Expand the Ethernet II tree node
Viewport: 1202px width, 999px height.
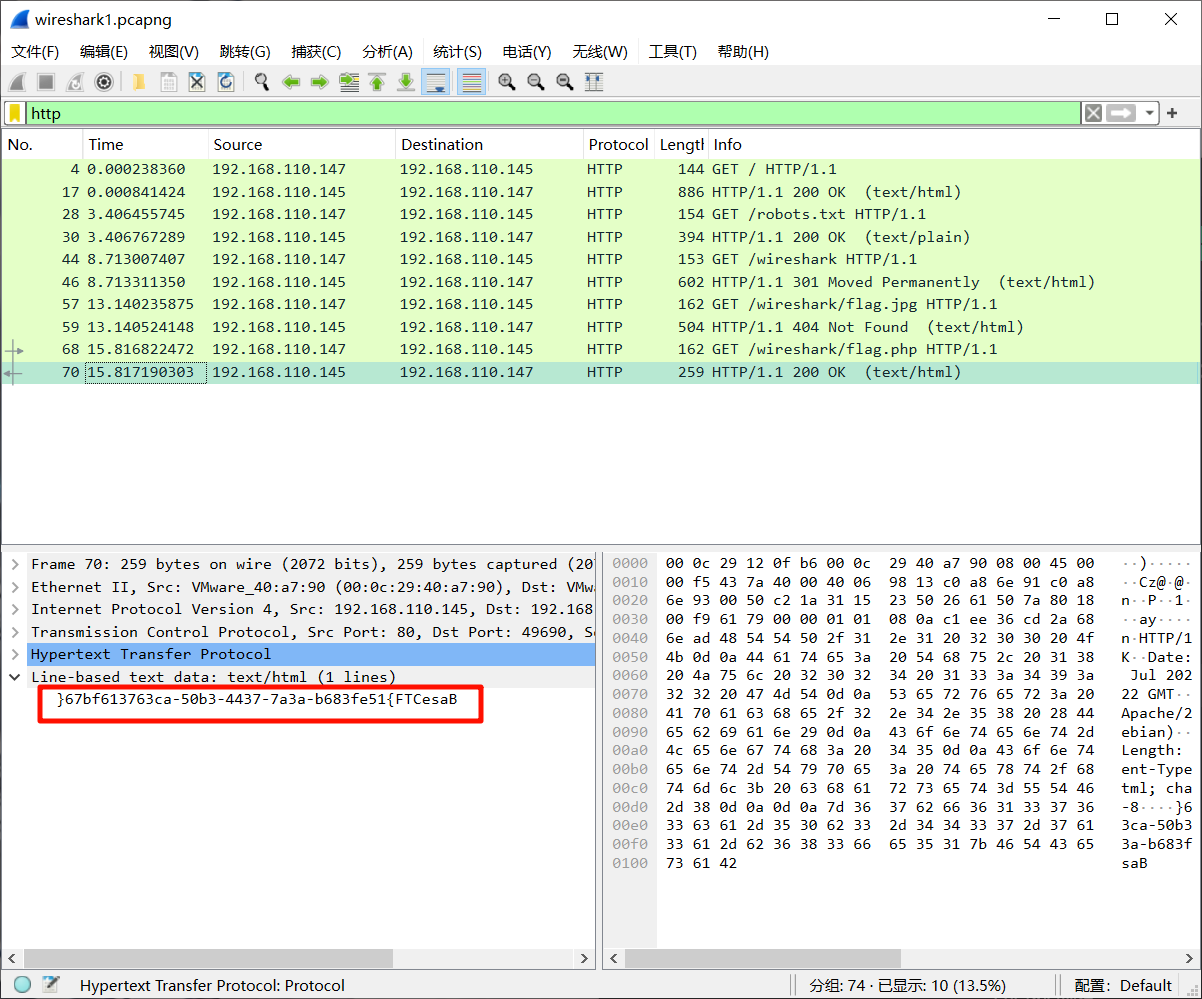[x=15, y=588]
